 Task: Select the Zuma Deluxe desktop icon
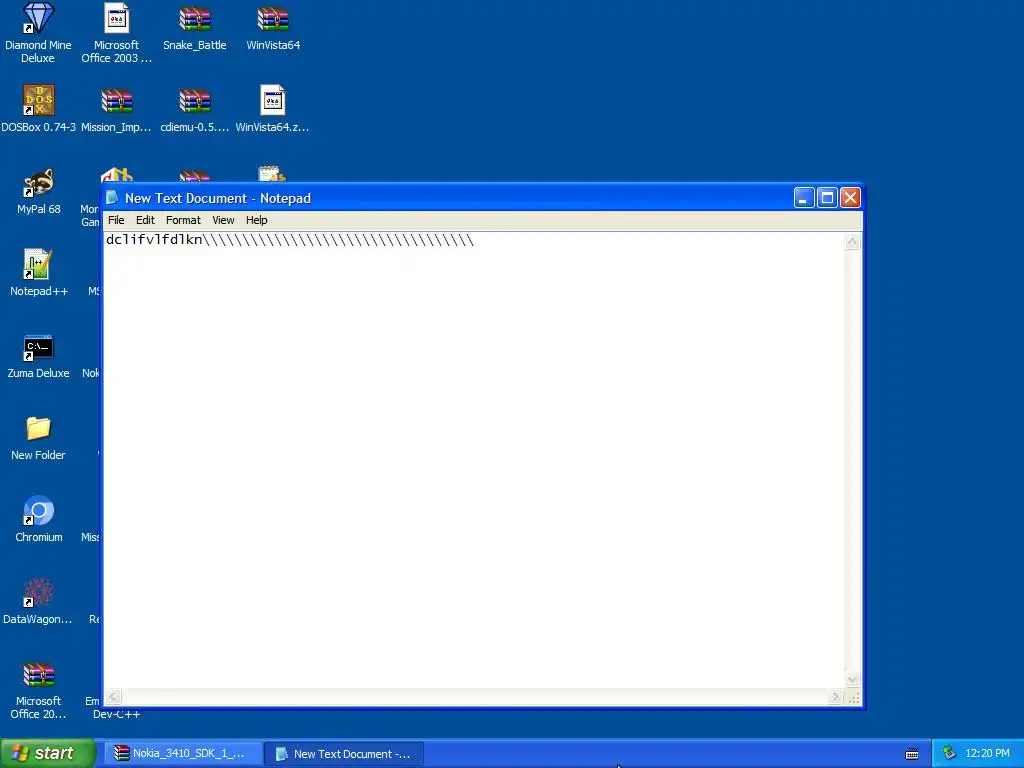pyautogui.click(x=39, y=356)
